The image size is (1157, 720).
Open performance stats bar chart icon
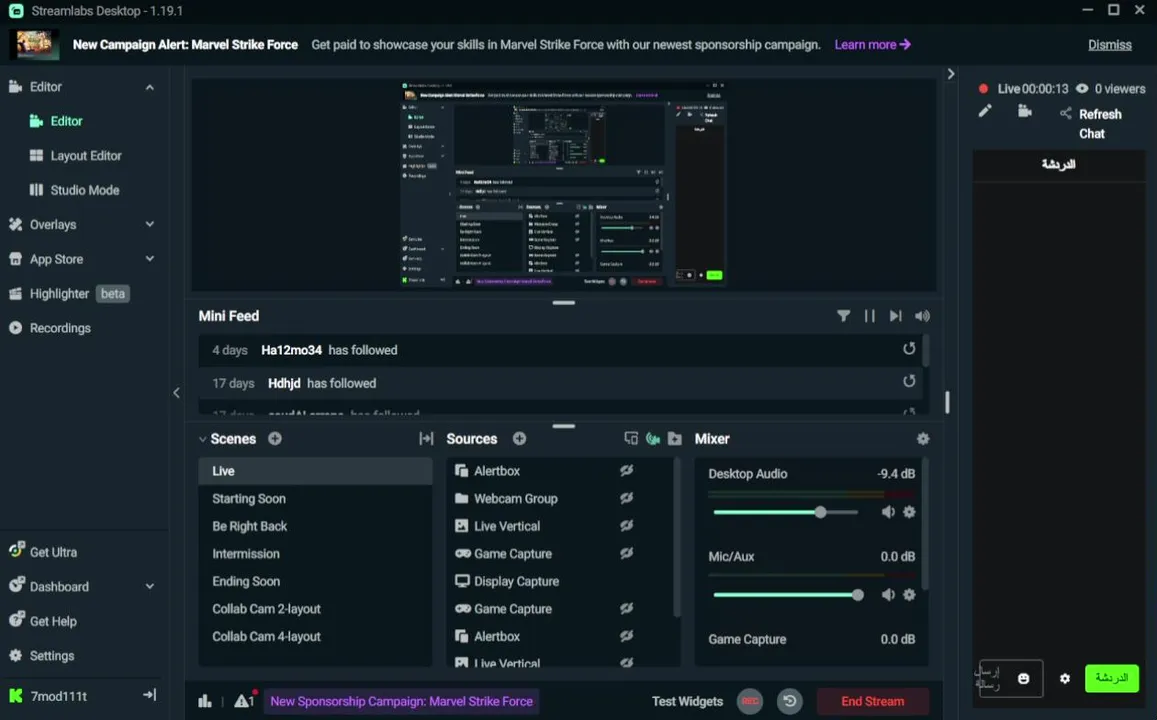pos(205,701)
